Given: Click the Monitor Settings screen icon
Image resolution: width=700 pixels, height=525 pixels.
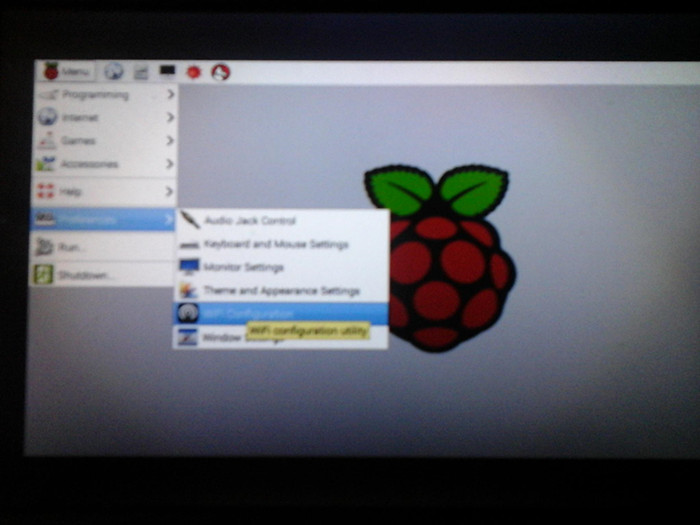Looking at the screenshot, I should [189, 267].
